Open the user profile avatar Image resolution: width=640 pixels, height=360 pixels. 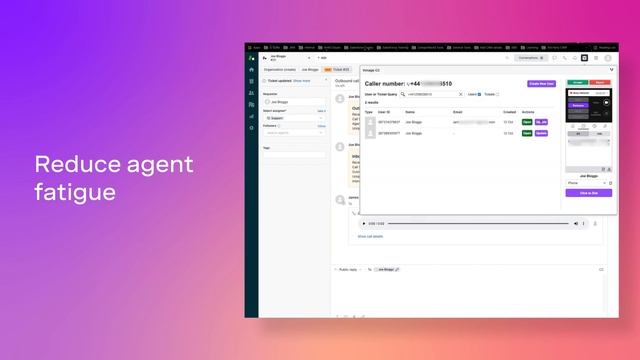608,58
